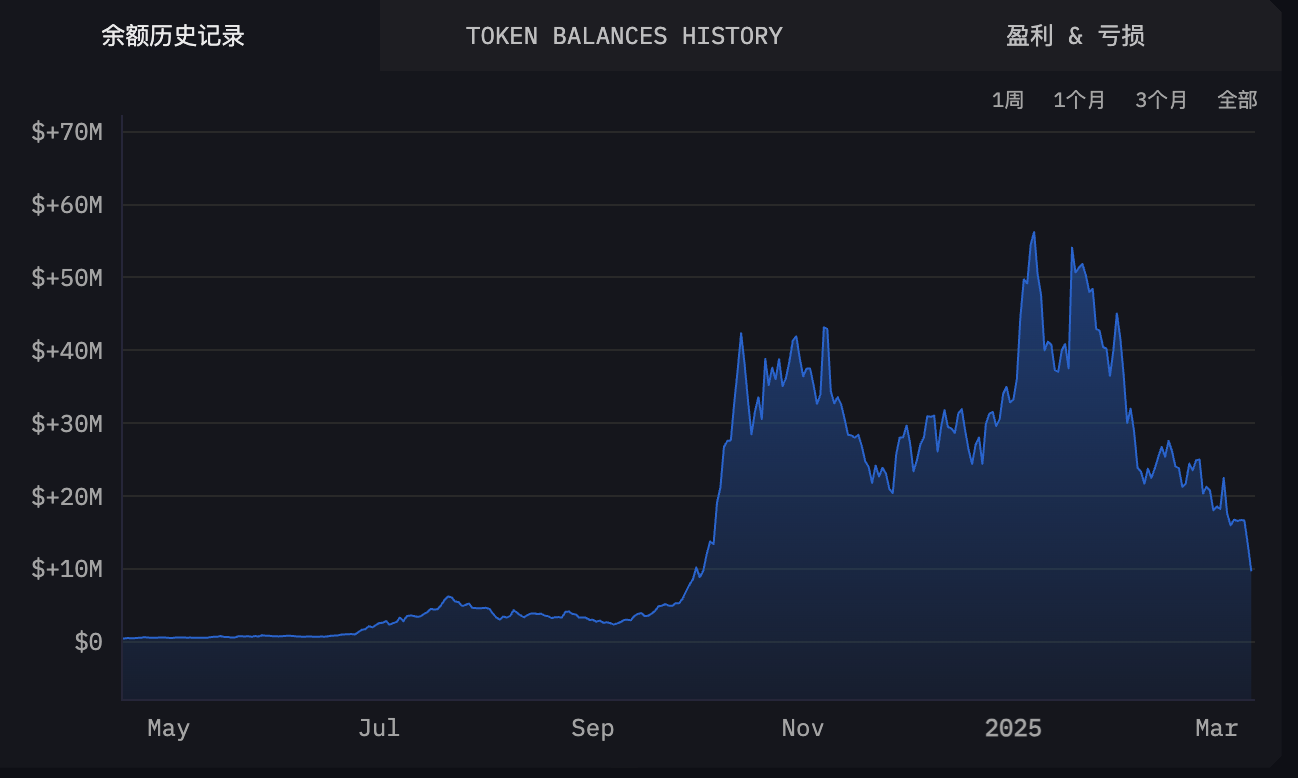1298x778 pixels.
Task: Click the $+40M y-axis label
Action: tap(67, 351)
